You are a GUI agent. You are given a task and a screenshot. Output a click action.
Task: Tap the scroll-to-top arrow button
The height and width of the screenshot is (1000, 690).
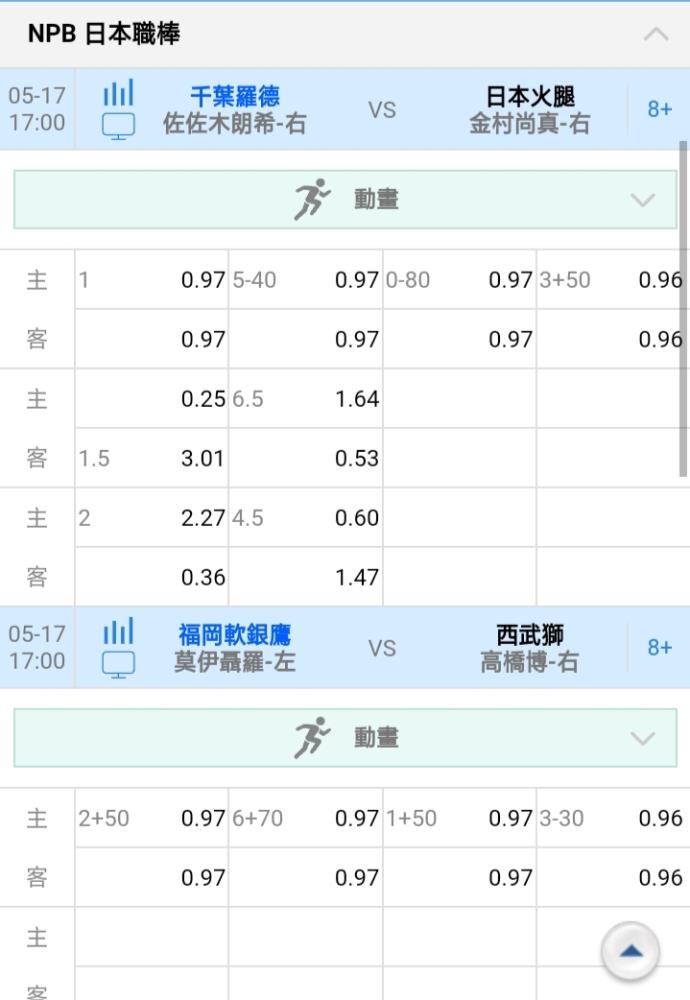tap(630, 951)
